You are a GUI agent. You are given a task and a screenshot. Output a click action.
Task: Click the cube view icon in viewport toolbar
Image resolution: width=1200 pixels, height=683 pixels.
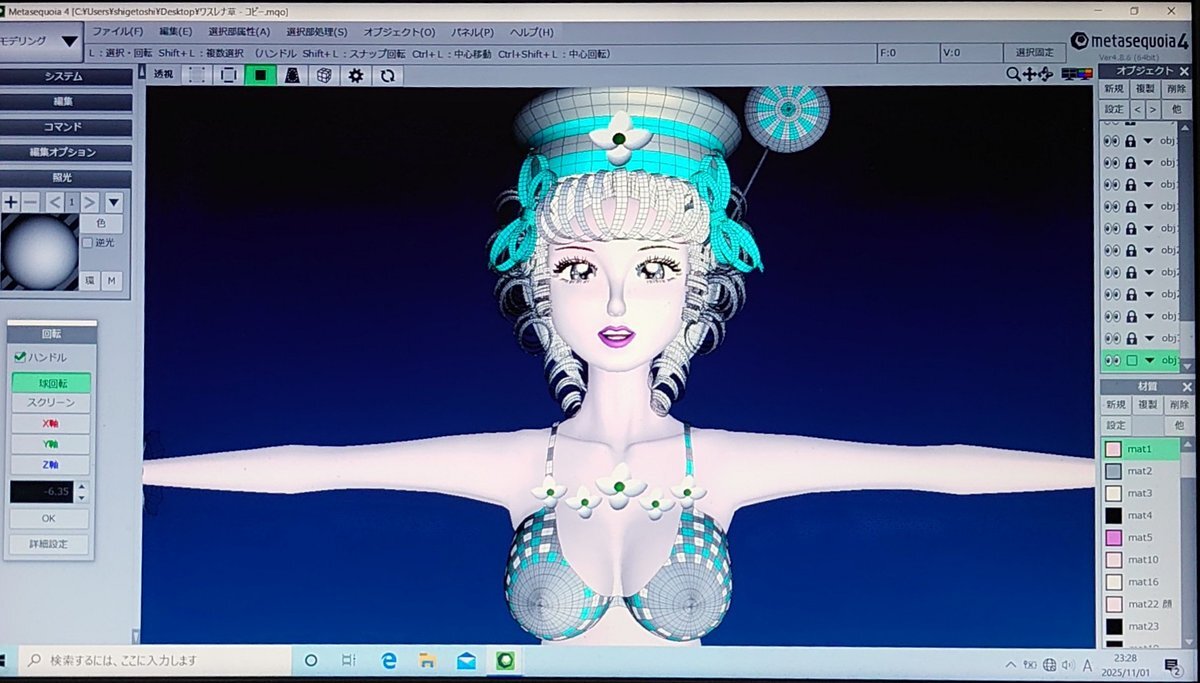[x=324, y=75]
